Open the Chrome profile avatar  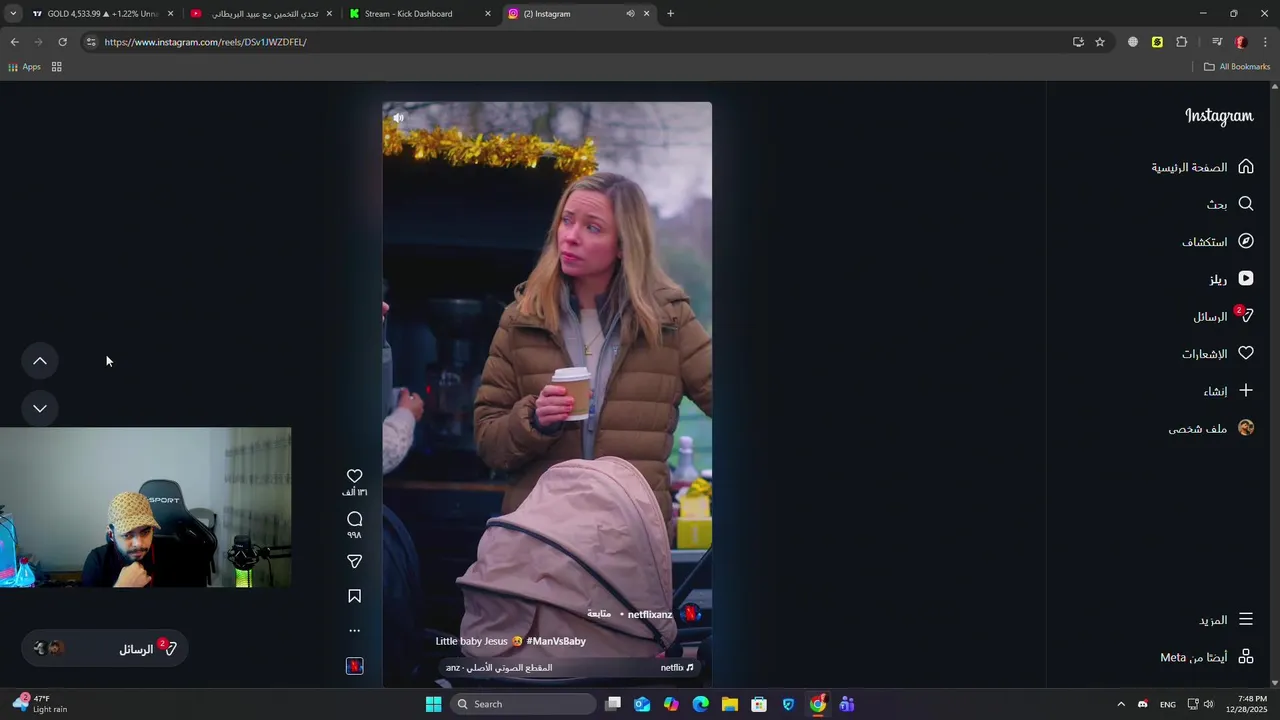click(1241, 42)
